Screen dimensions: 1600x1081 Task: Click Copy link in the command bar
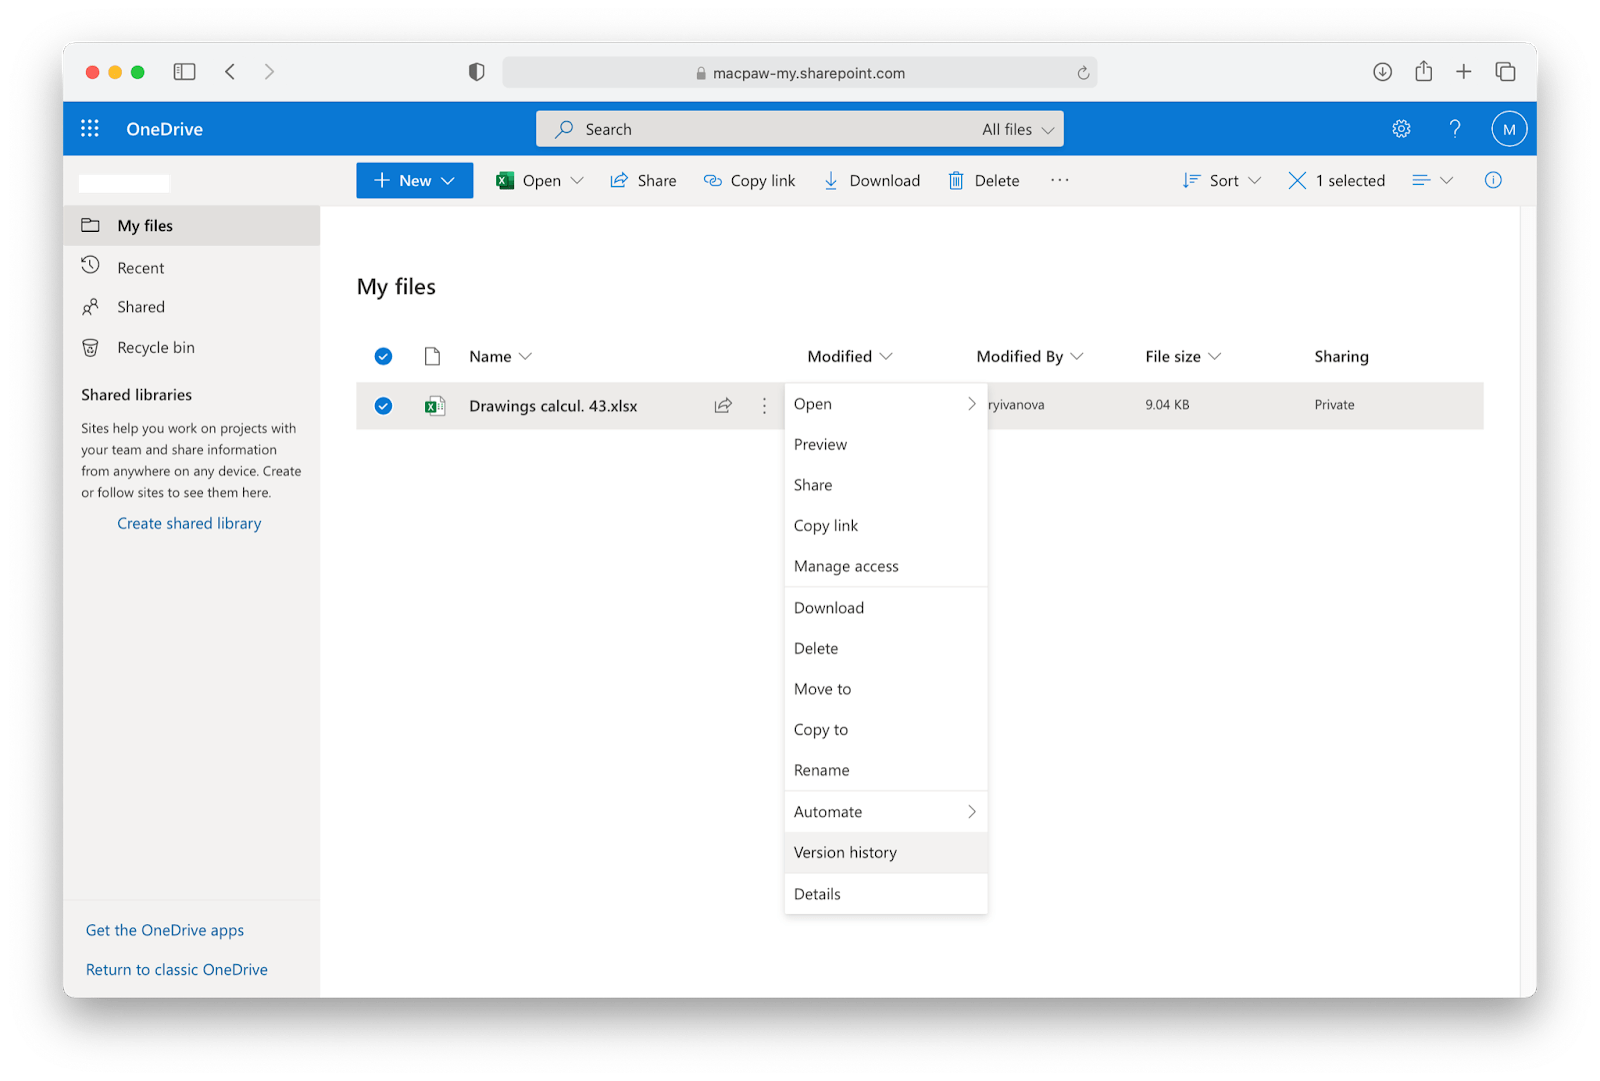(749, 180)
